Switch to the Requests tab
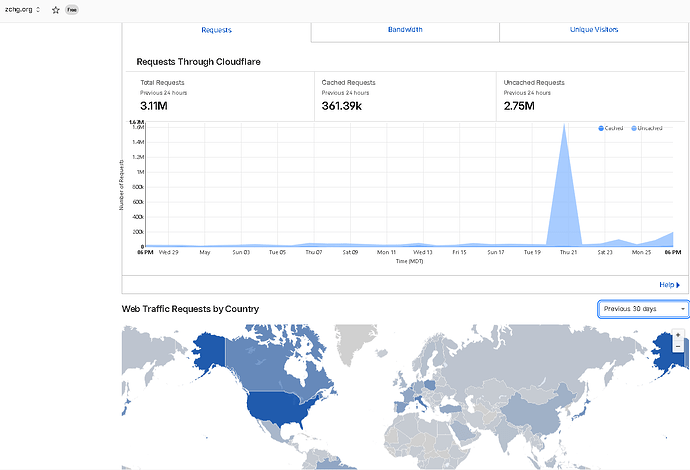The width and height of the screenshot is (690, 470). point(216,30)
